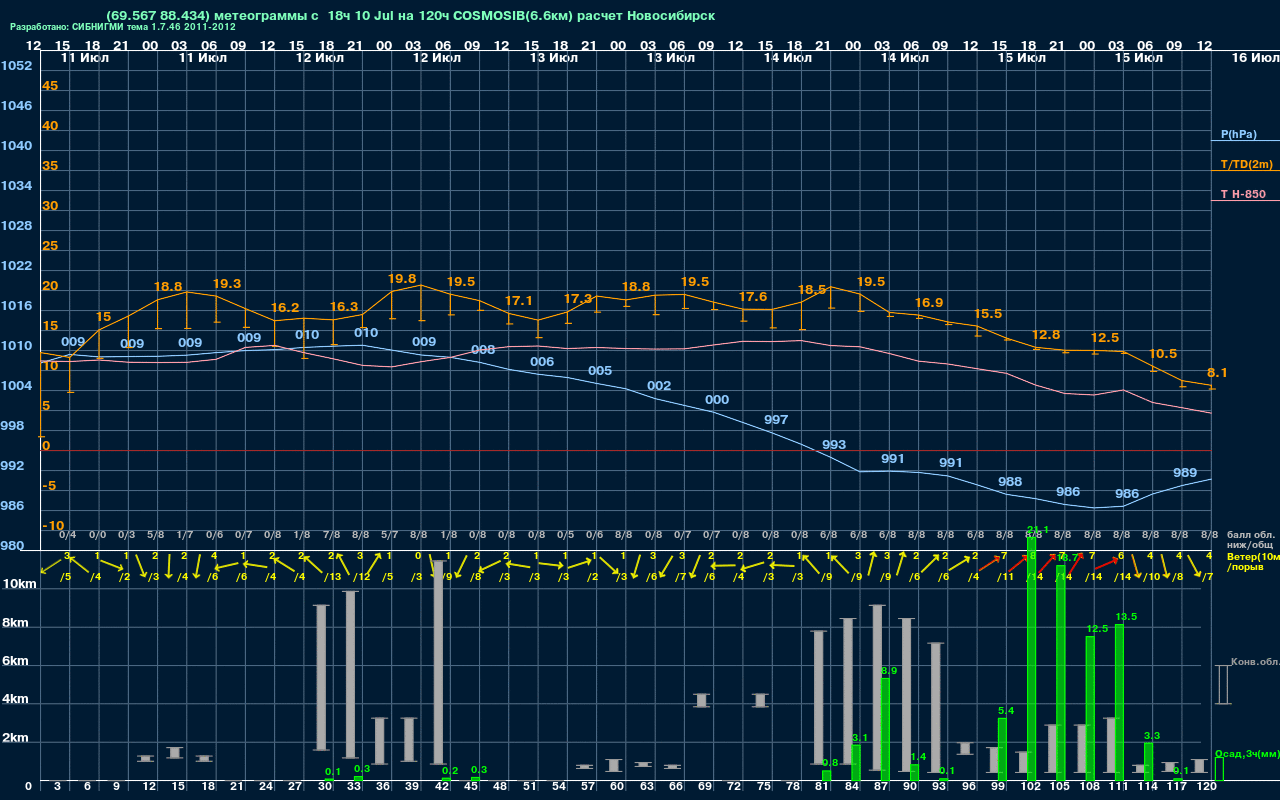Click the 17.1 temperature value
Viewport: 1280px width, 800px height.
pyautogui.click(x=519, y=301)
